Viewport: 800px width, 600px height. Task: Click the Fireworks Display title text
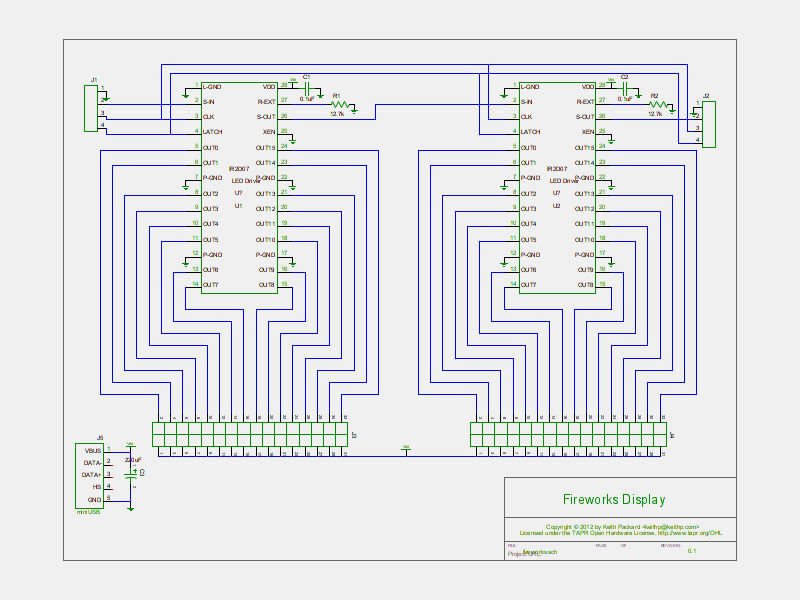pyautogui.click(x=614, y=500)
